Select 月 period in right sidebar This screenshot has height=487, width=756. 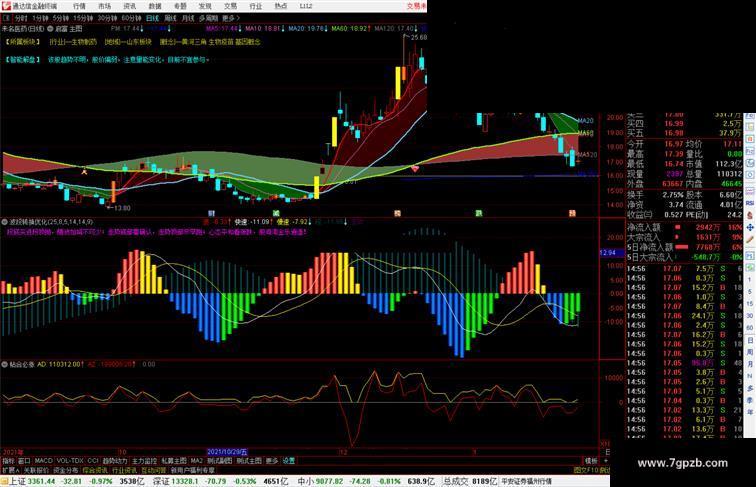(750, 364)
